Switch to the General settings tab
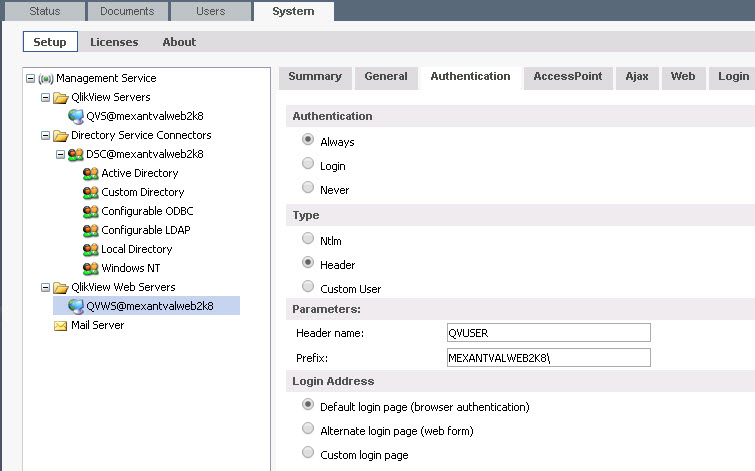The height and width of the screenshot is (471, 755). (x=386, y=77)
